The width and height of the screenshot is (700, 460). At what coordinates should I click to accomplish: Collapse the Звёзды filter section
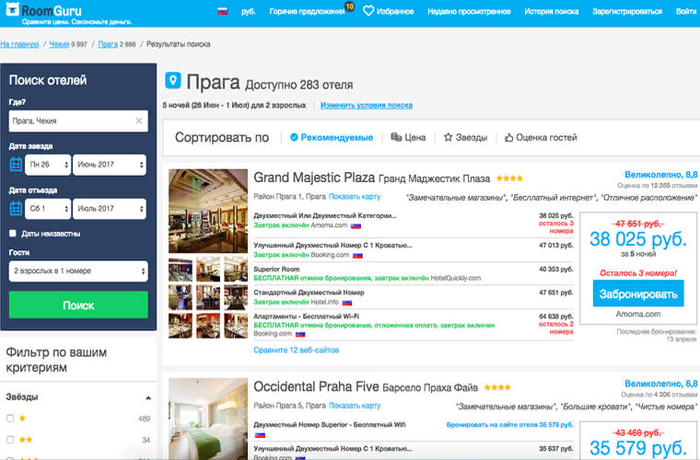pyautogui.click(x=148, y=397)
